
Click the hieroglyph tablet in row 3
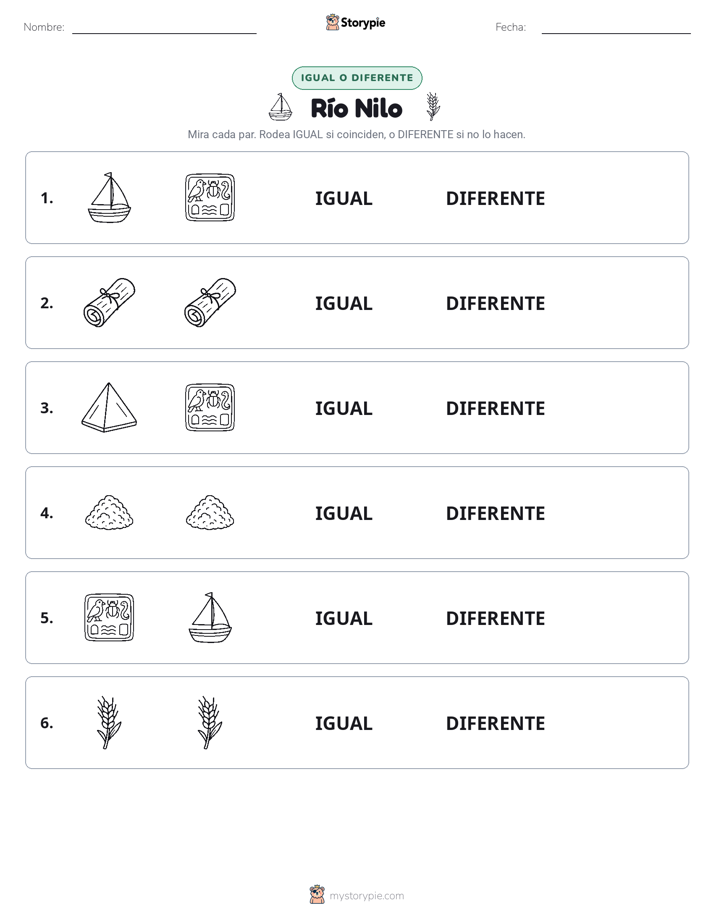210,407
